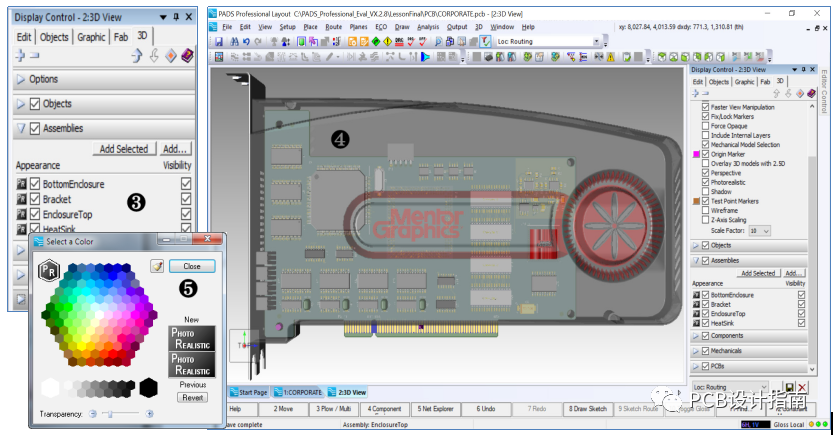
Task: Click the Revert button
Action: (193, 397)
